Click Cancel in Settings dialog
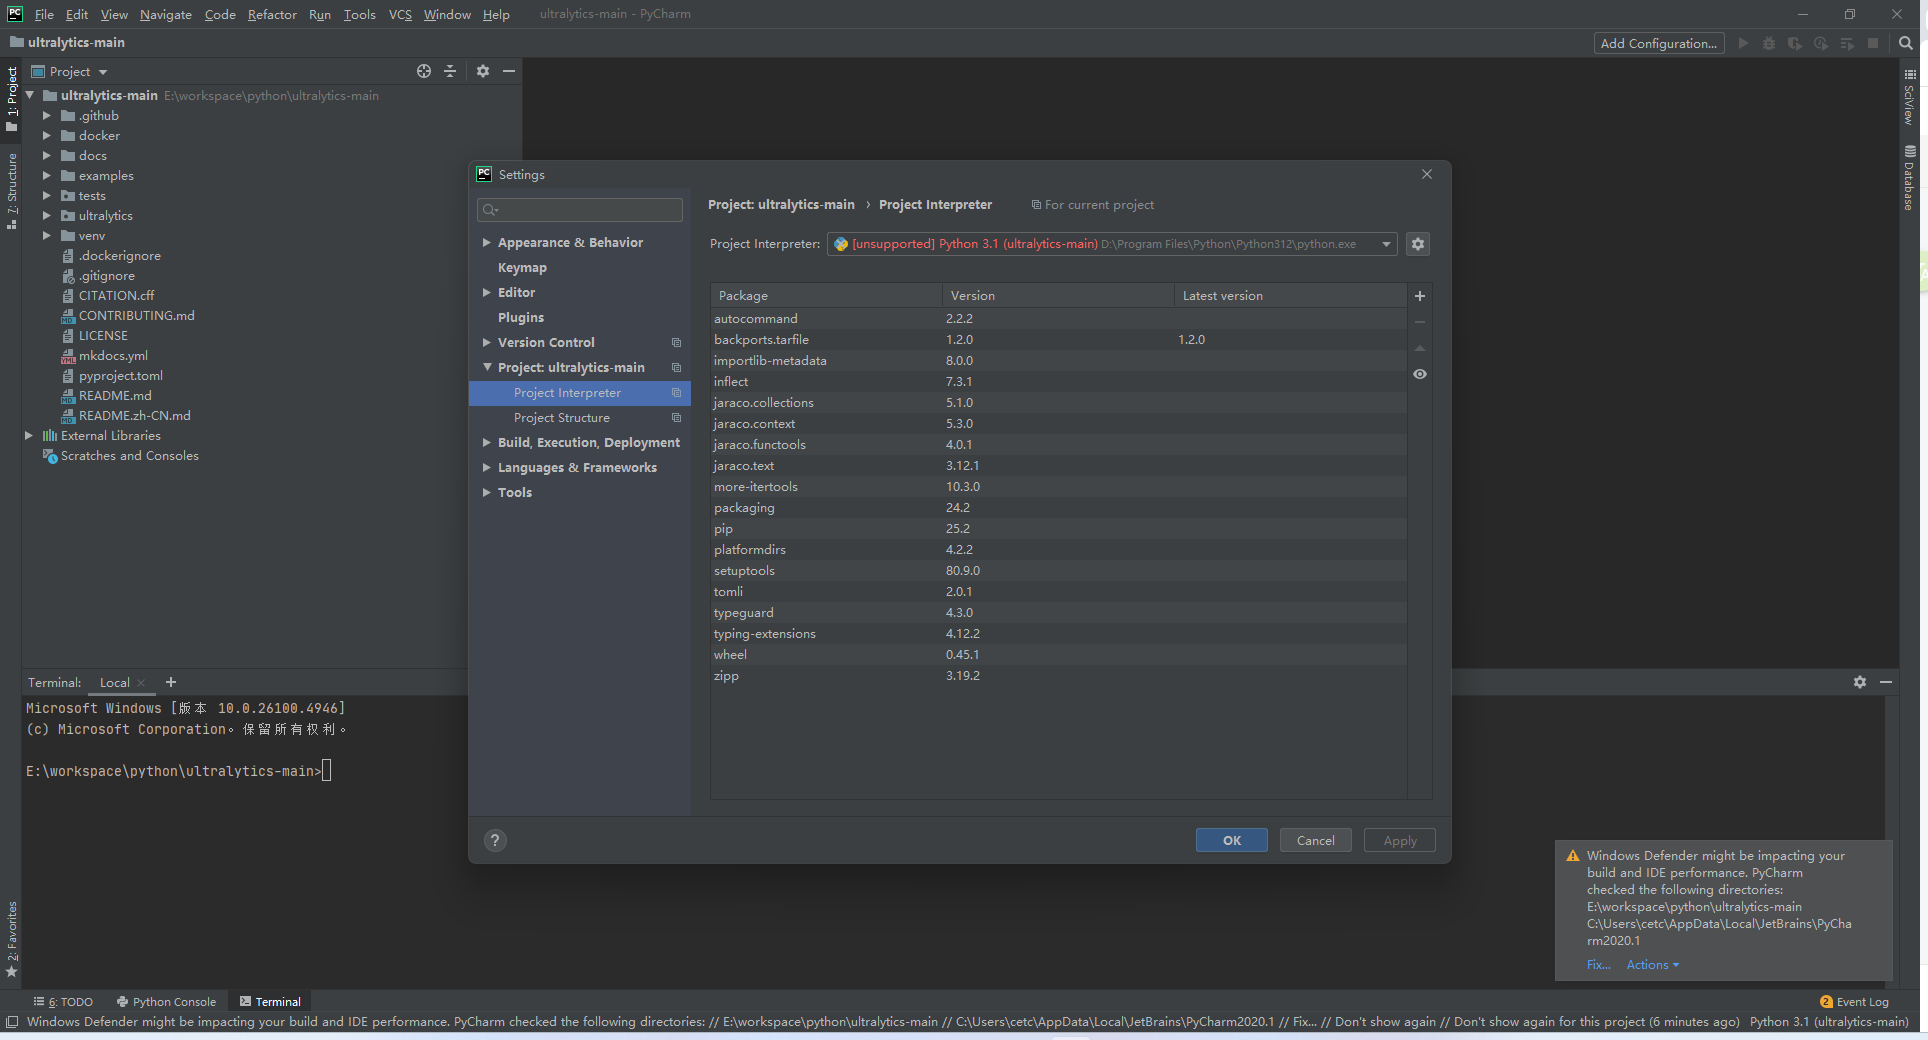 pos(1315,840)
